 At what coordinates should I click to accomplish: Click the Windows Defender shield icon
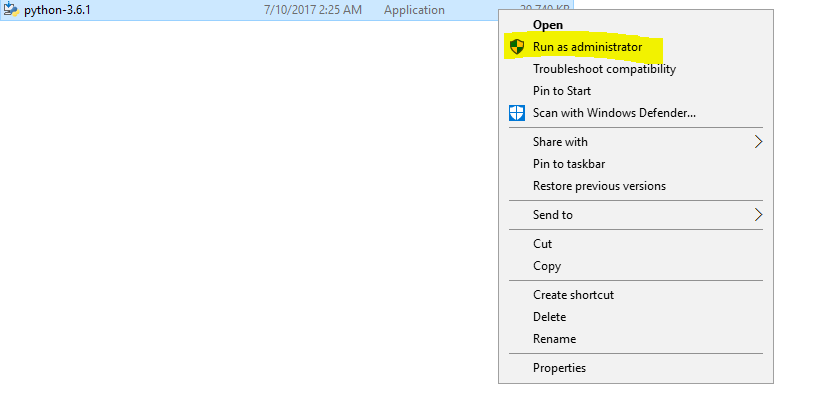[517, 113]
